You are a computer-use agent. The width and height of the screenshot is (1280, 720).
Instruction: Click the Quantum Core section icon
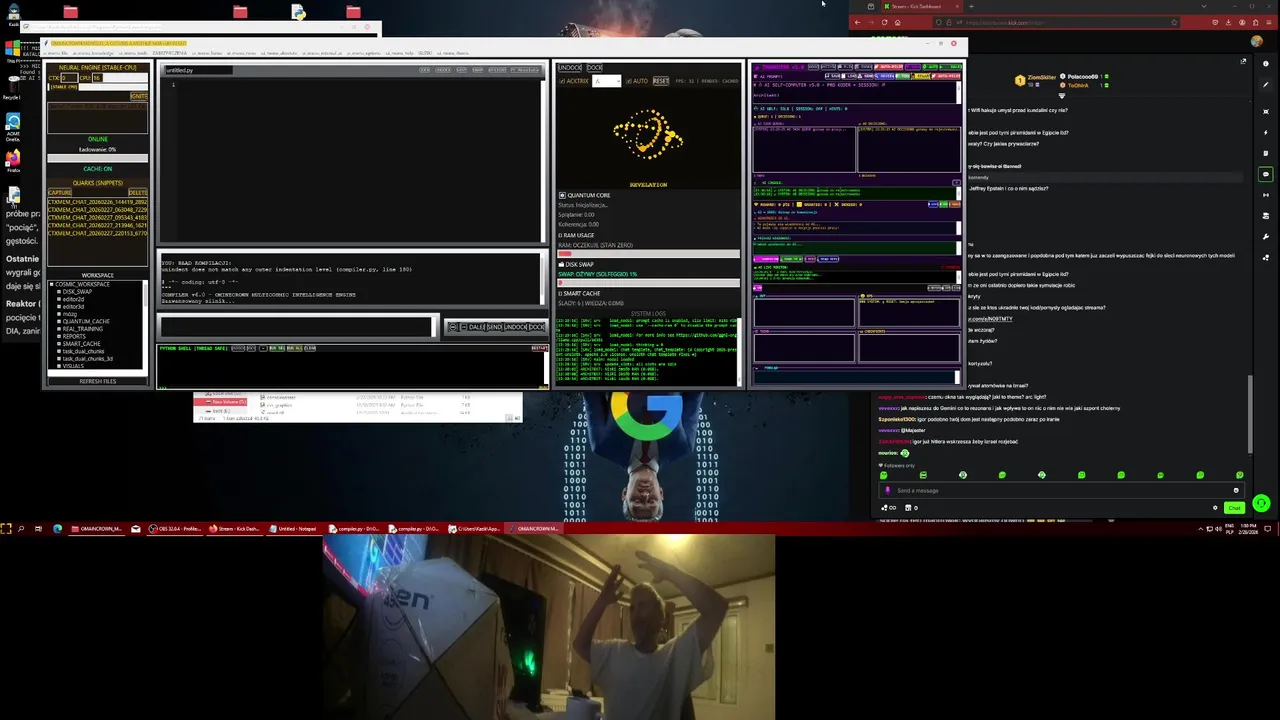pos(562,195)
